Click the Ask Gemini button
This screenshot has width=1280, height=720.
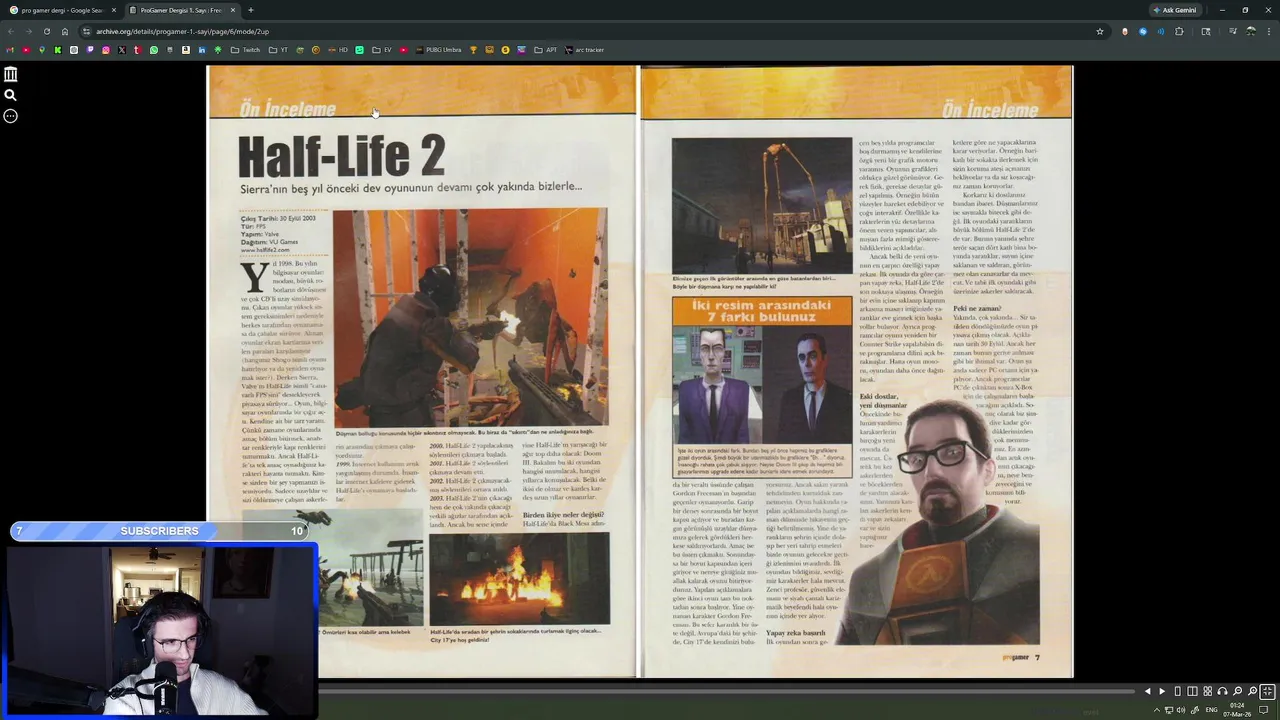tap(1175, 10)
